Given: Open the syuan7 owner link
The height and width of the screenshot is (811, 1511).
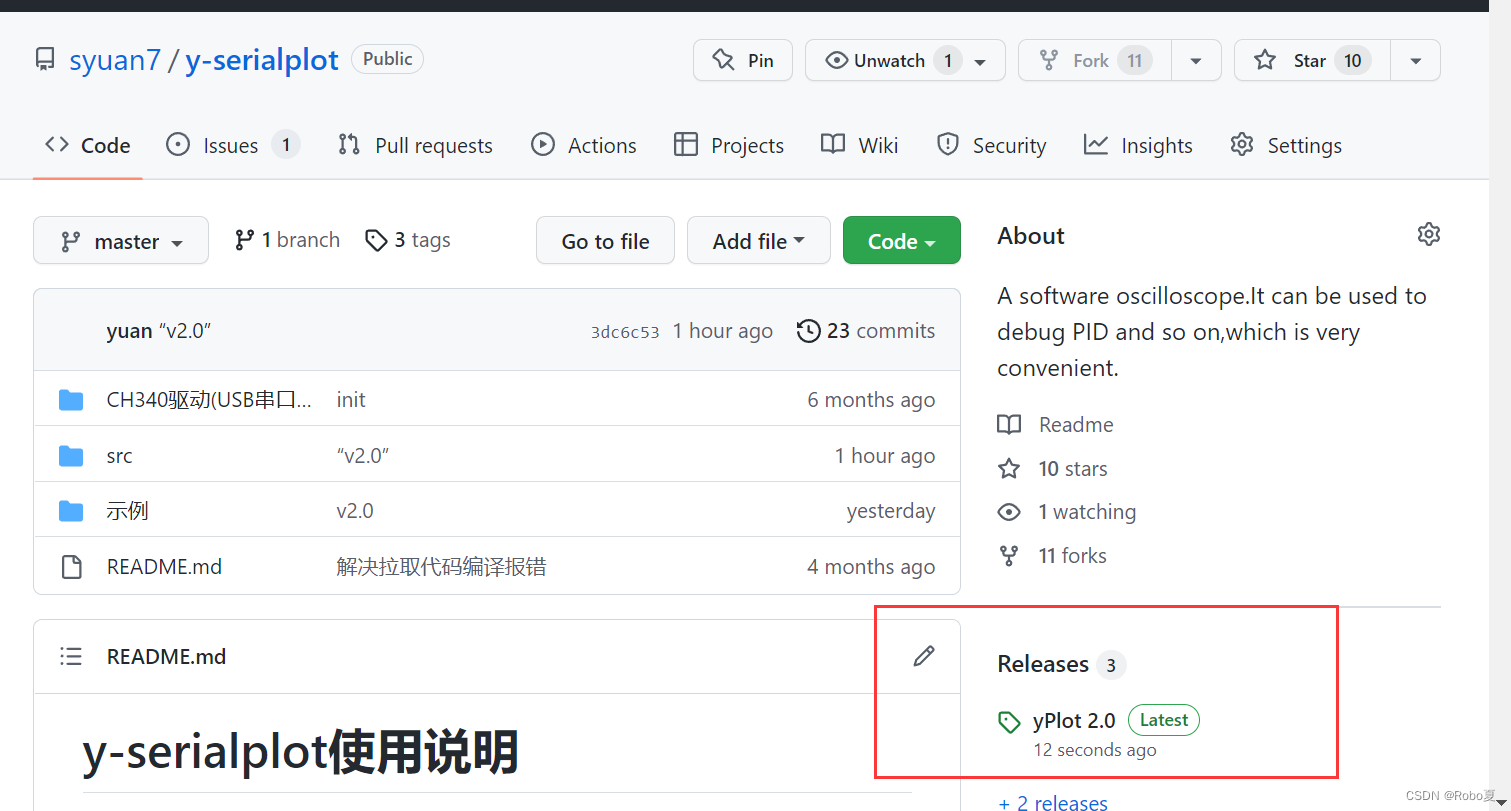Looking at the screenshot, I should (115, 60).
